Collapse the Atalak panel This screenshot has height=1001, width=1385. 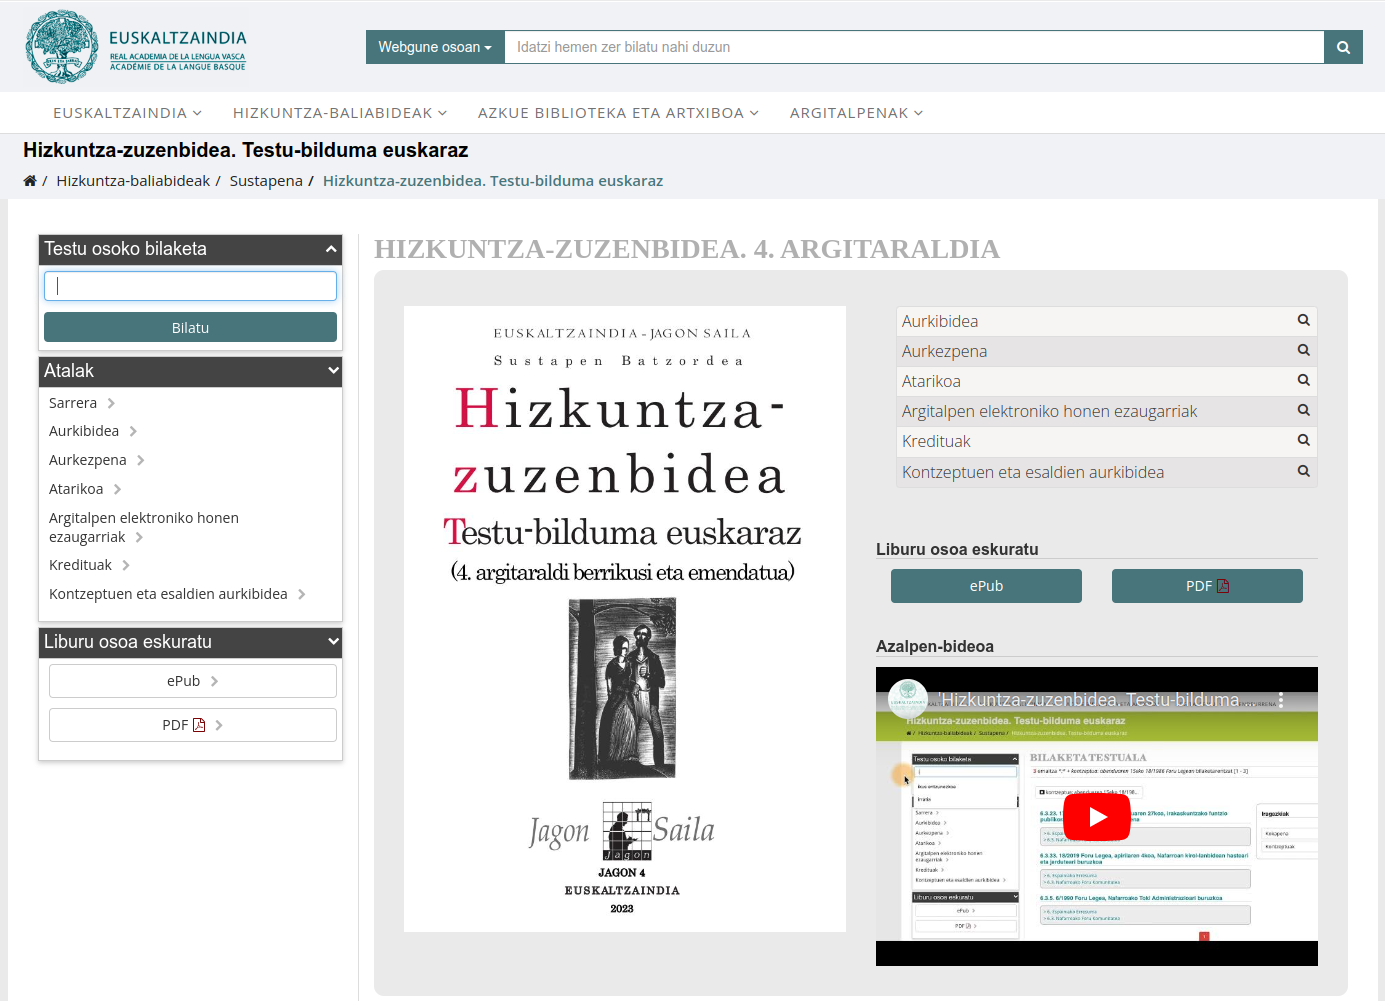[333, 370]
